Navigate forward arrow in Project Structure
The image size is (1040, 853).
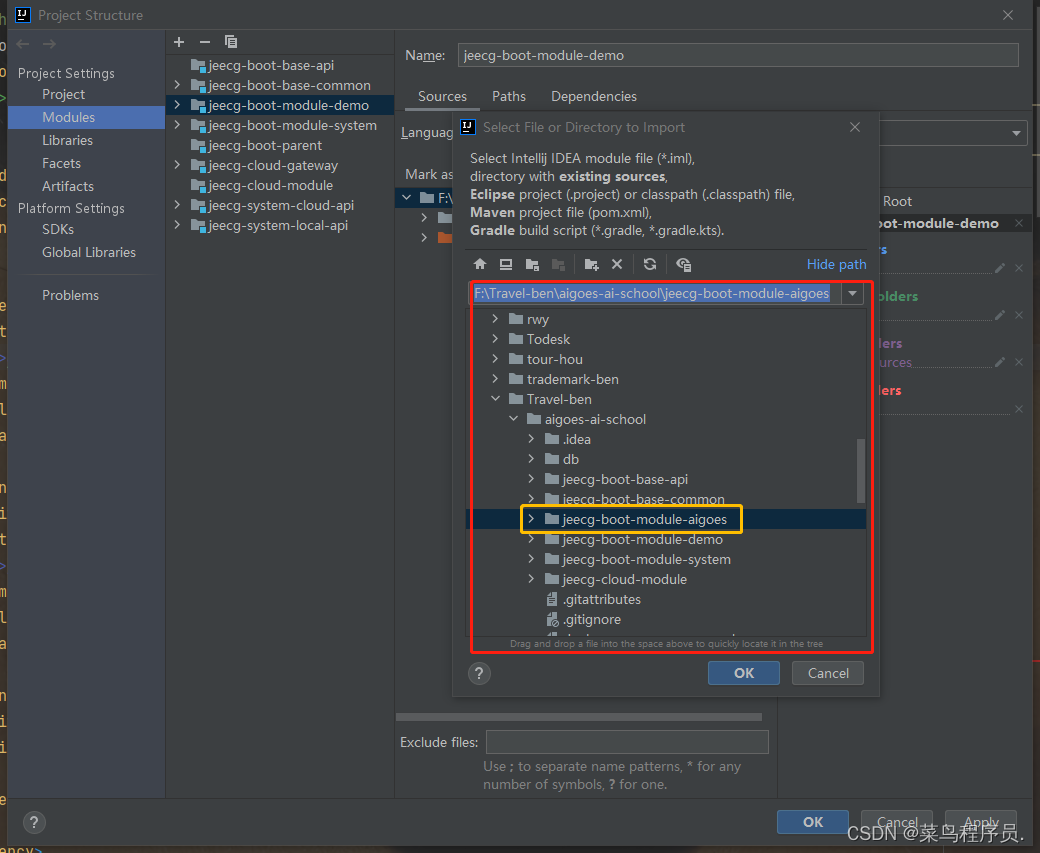pyautogui.click(x=49, y=44)
